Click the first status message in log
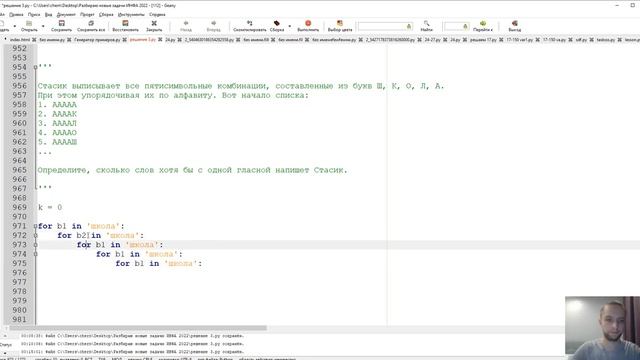This screenshot has width=640, height=360. click(132, 336)
